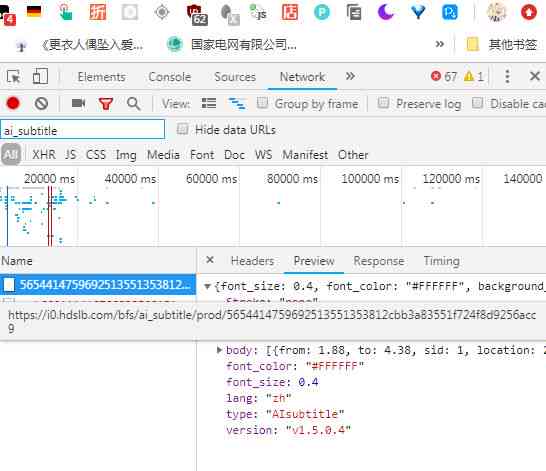Click the red record network log button
The height and width of the screenshot is (471, 546).
[x=13, y=103]
